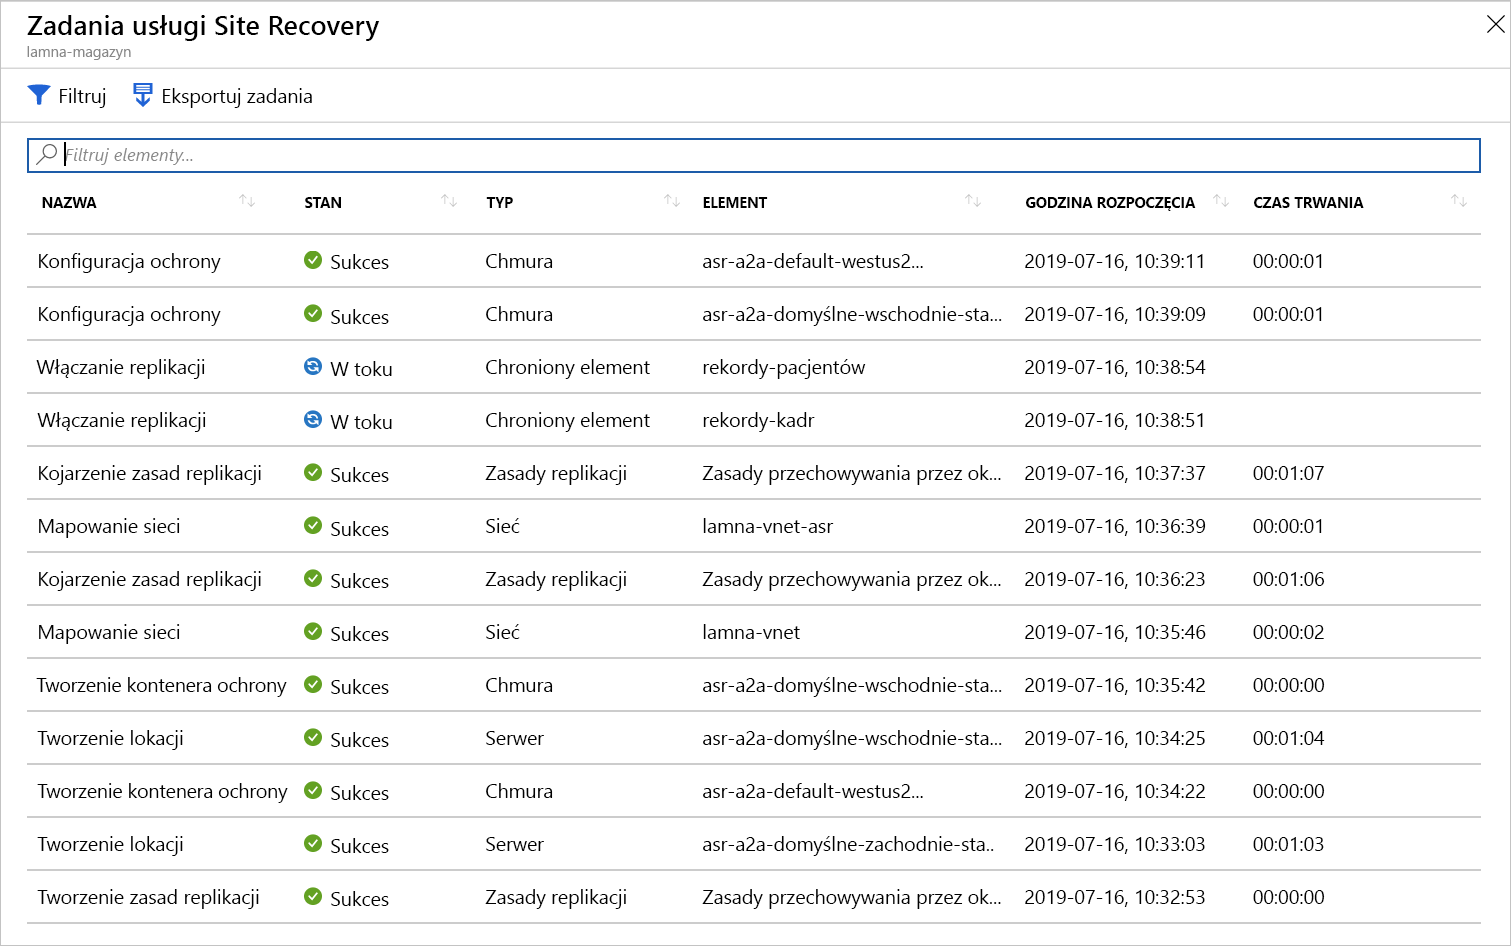Open Kojarzenie zasad replikacji started 10:36:23
This screenshot has height=946, width=1511.
(x=150, y=579)
